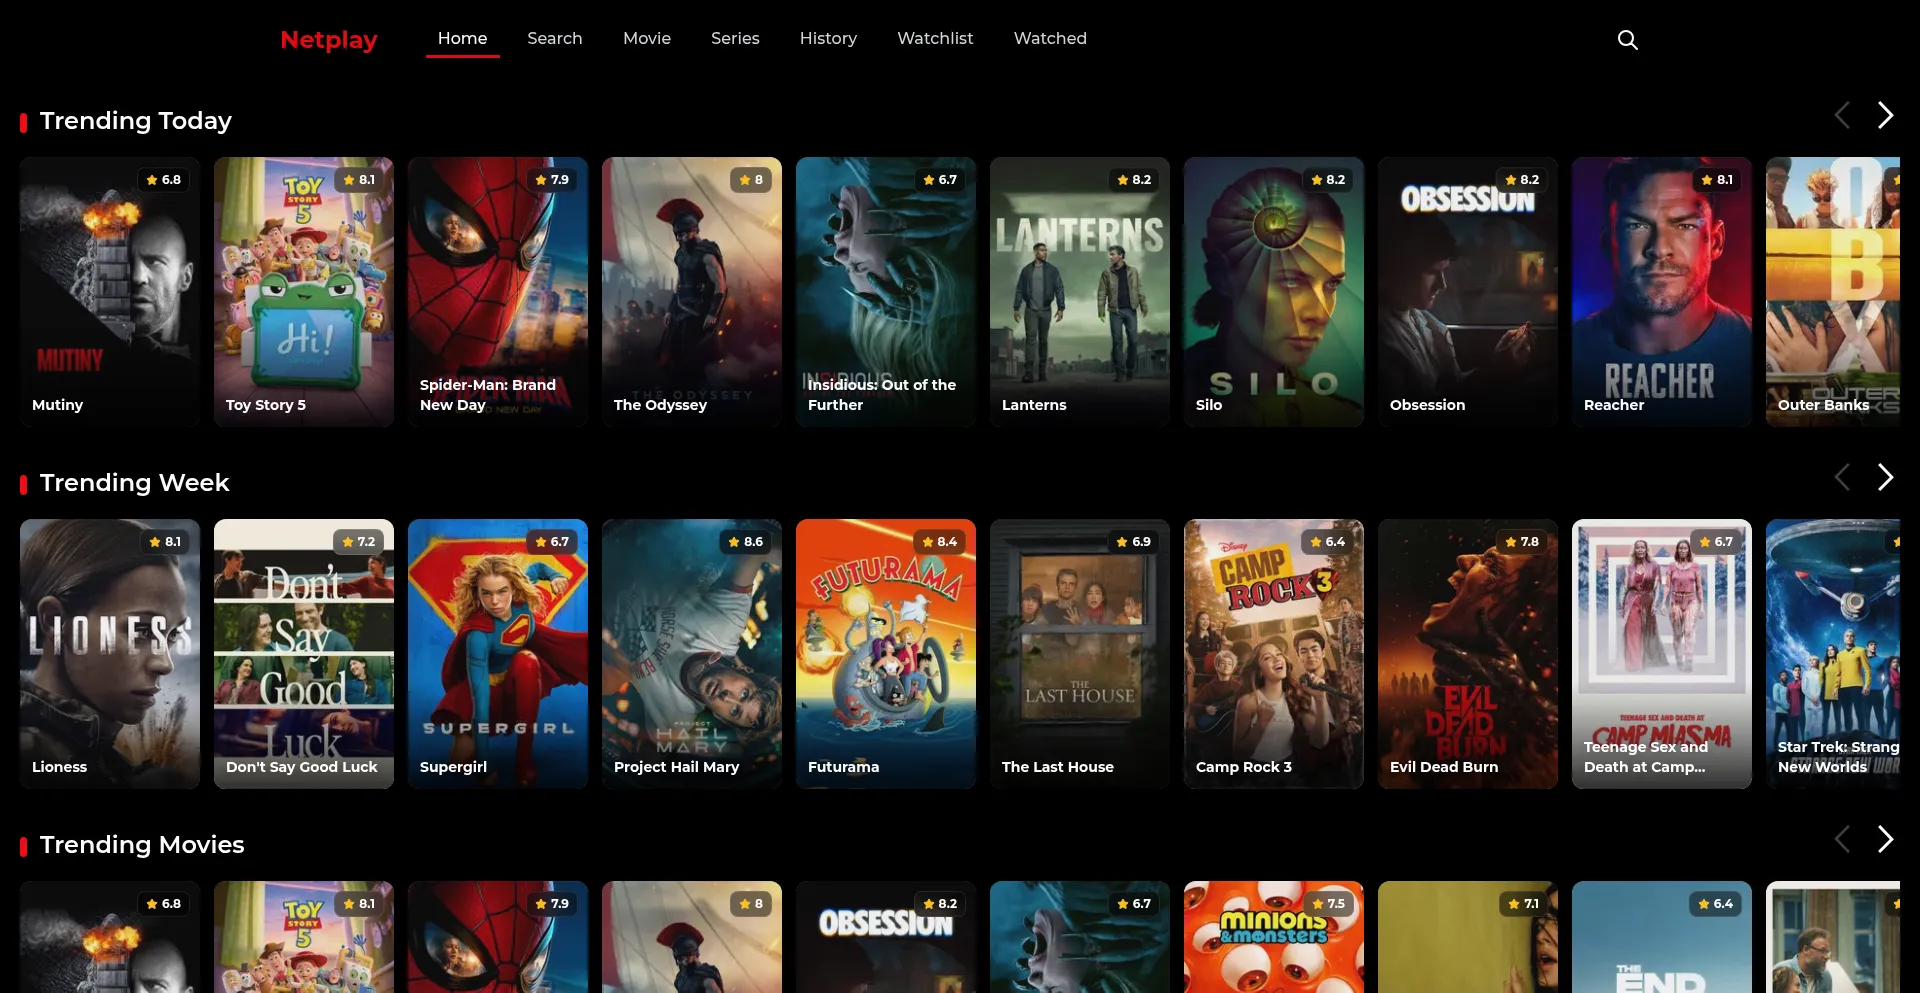This screenshot has width=1920, height=993.
Task: Open Toy Story 5 in Trending Today
Action: (304, 292)
